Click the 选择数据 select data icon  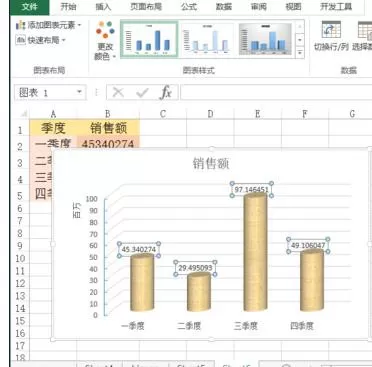[363, 36]
